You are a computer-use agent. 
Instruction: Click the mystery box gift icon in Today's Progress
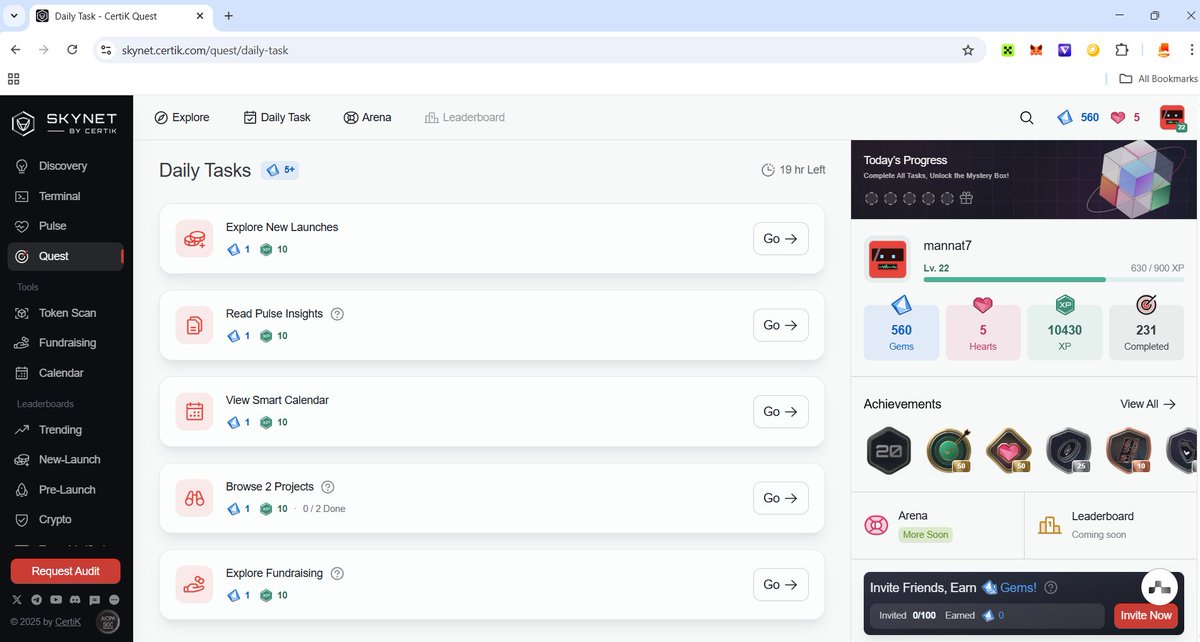[x=966, y=198]
